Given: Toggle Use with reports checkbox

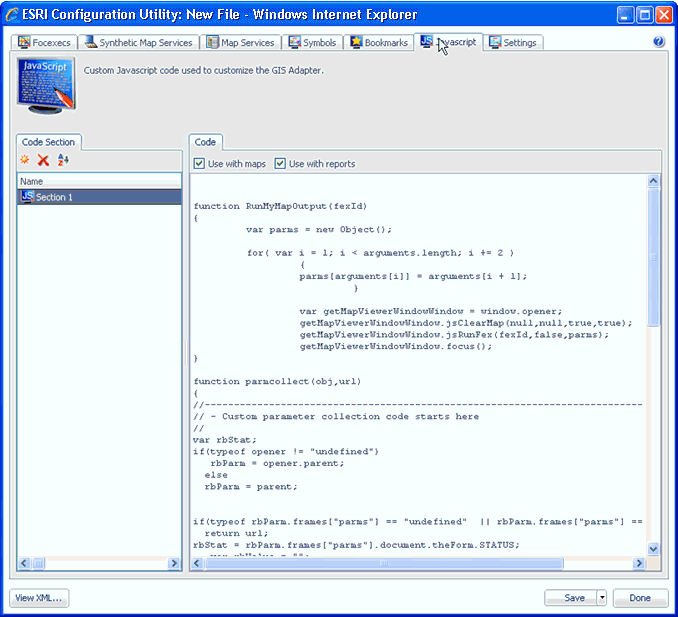Looking at the screenshot, I should tap(280, 163).
